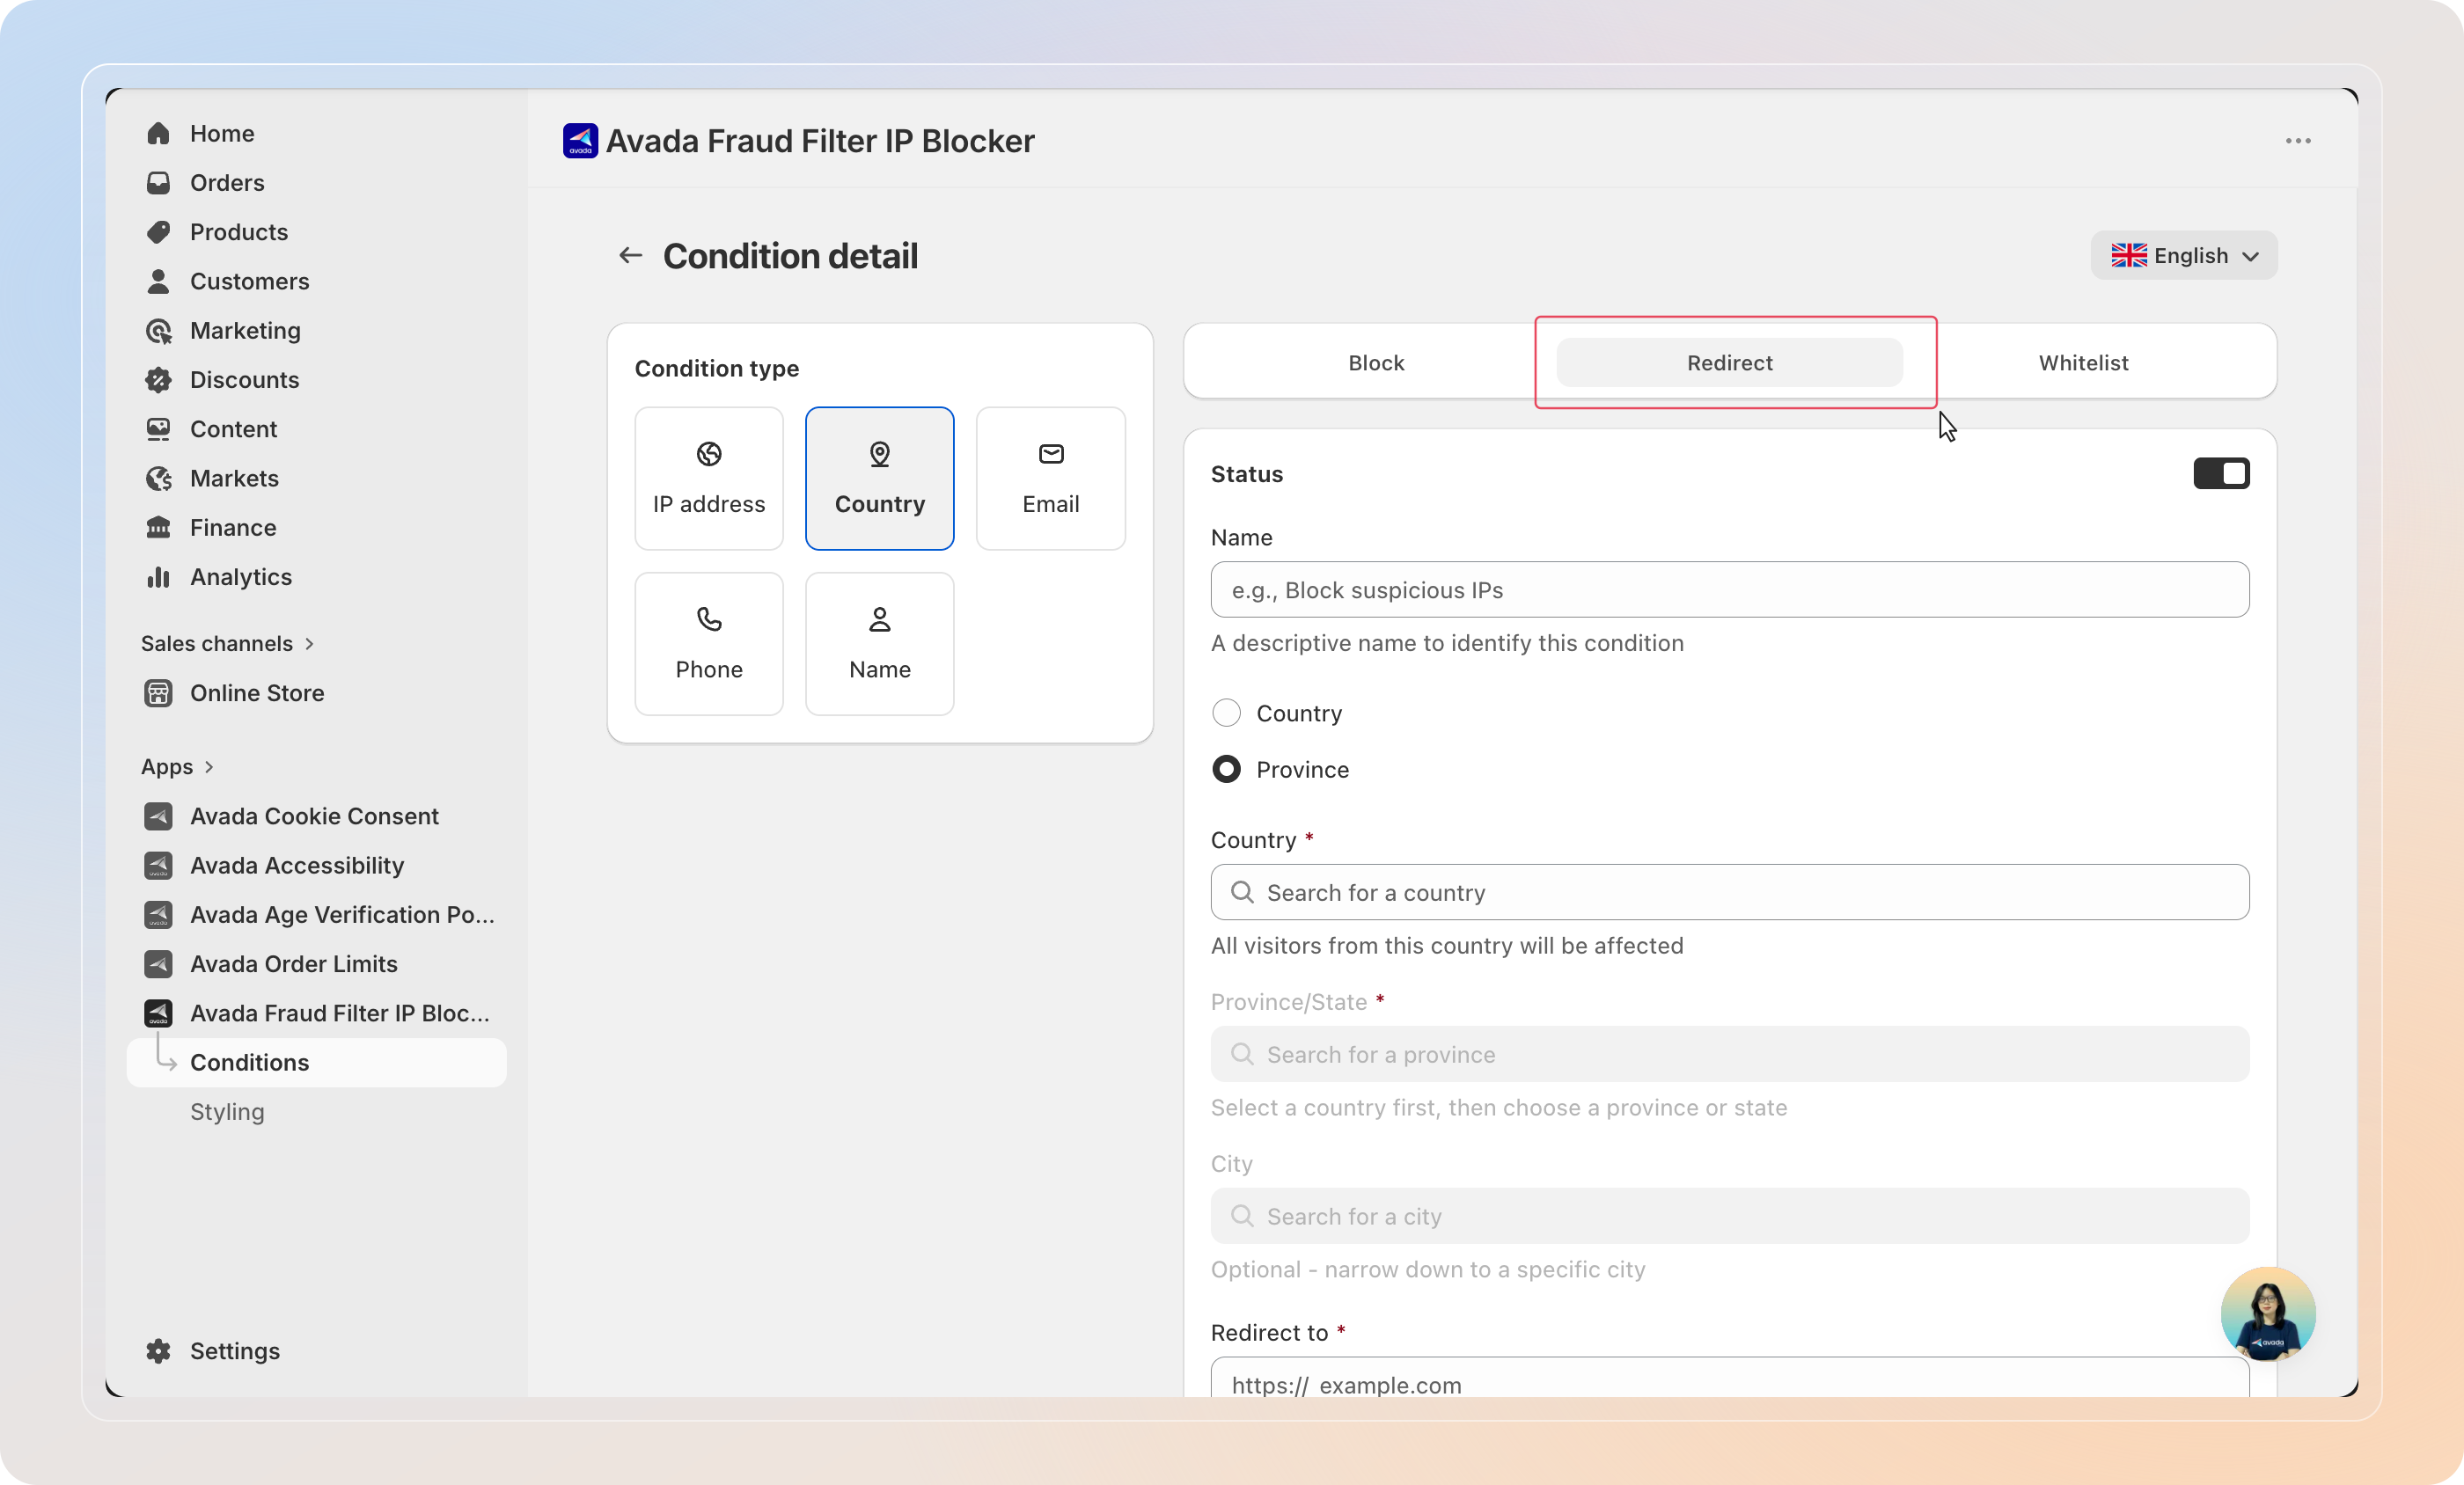
Task: Click the Avada Order Limits app icon
Action: 158,964
